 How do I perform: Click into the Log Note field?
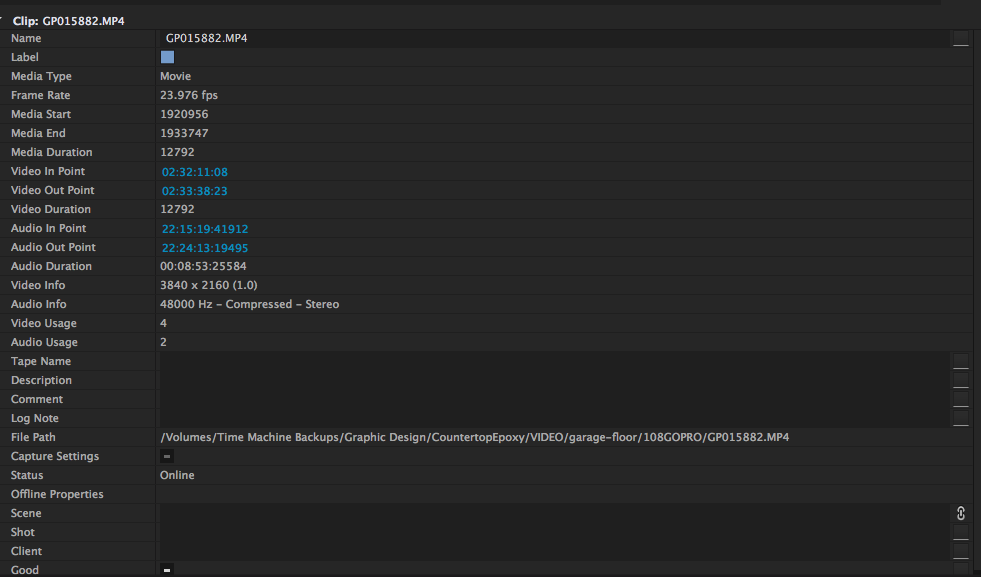pyautogui.click(x=554, y=418)
